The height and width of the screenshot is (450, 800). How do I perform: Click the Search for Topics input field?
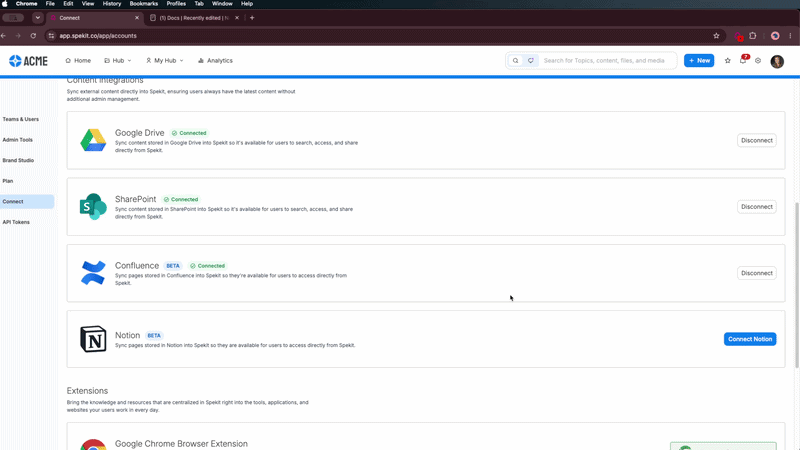(x=604, y=60)
